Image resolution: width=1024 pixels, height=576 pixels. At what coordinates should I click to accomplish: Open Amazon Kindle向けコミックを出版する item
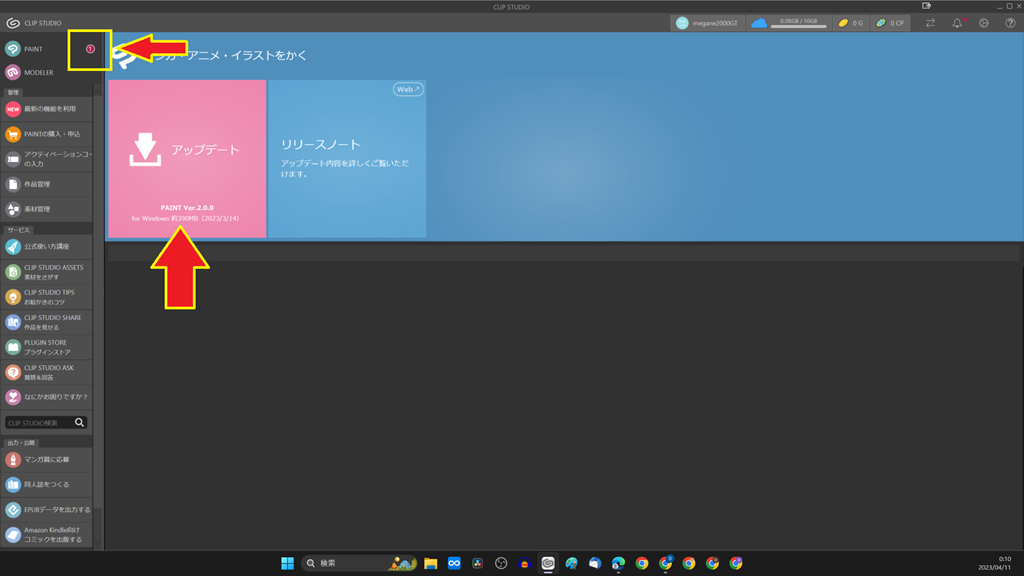(x=46, y=535)
